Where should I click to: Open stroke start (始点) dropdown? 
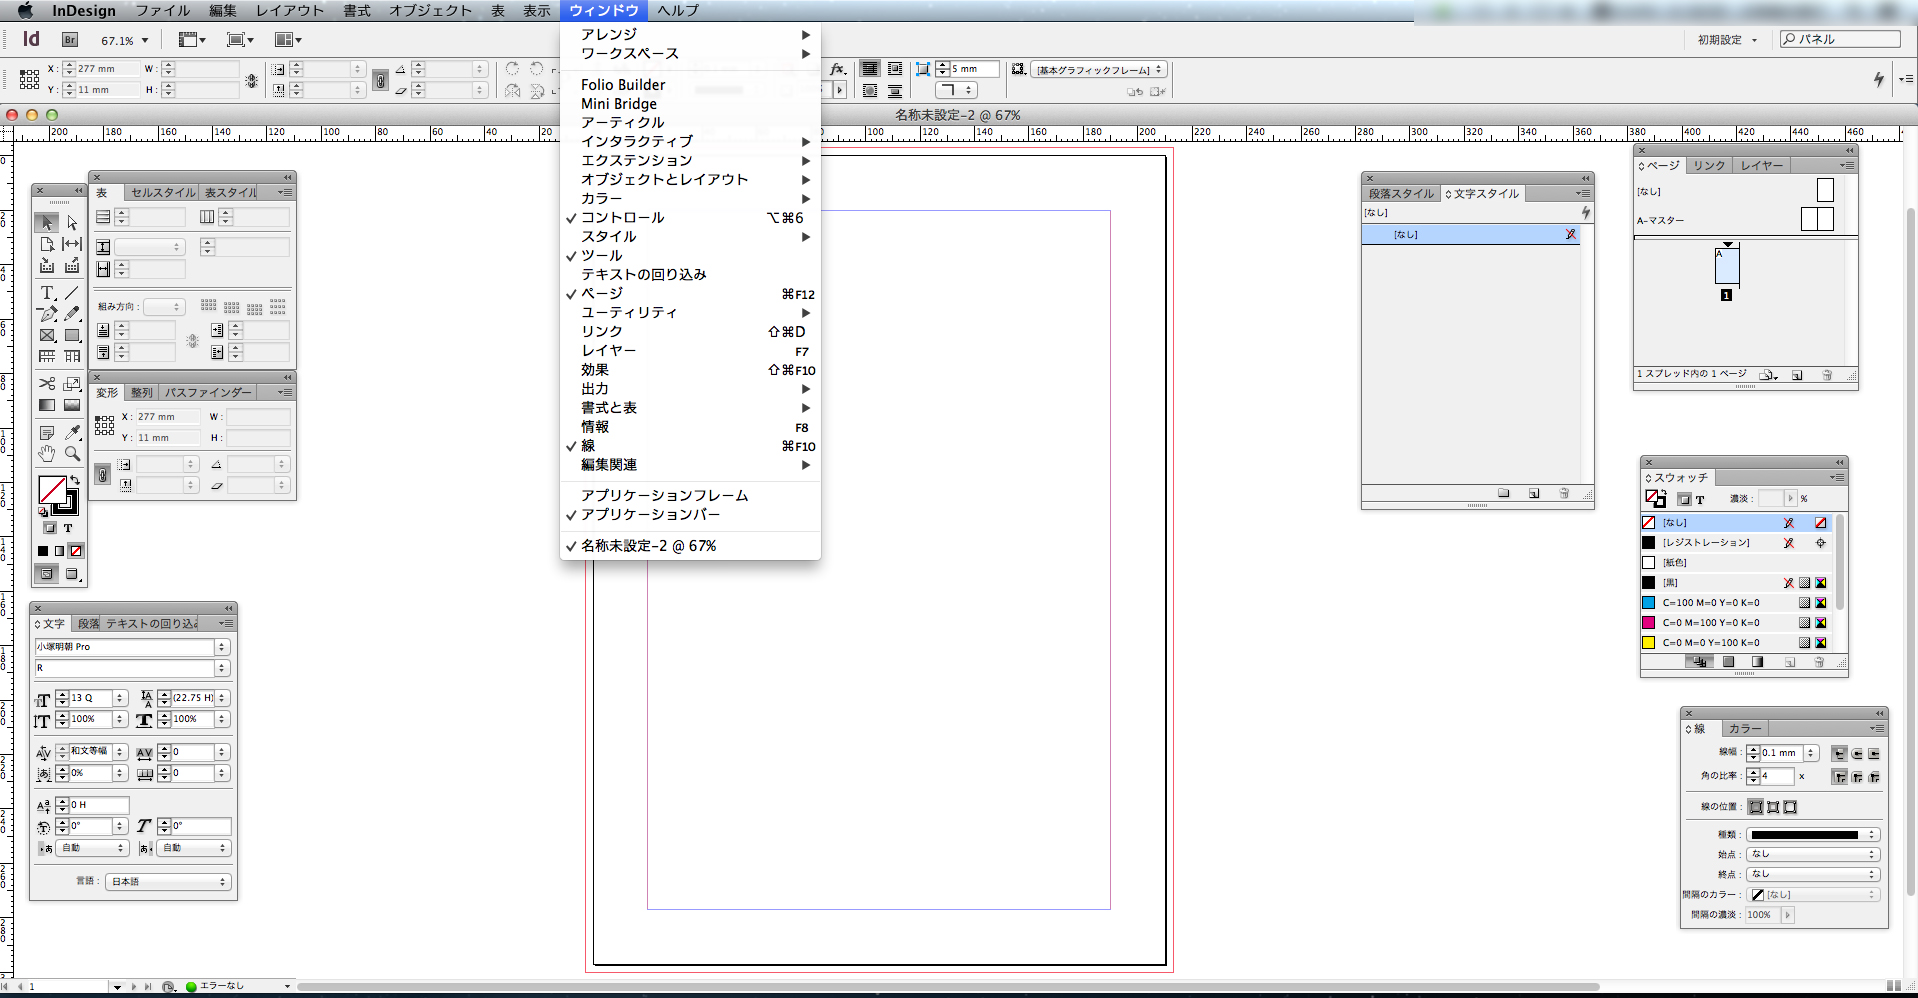click(1814, 854)
